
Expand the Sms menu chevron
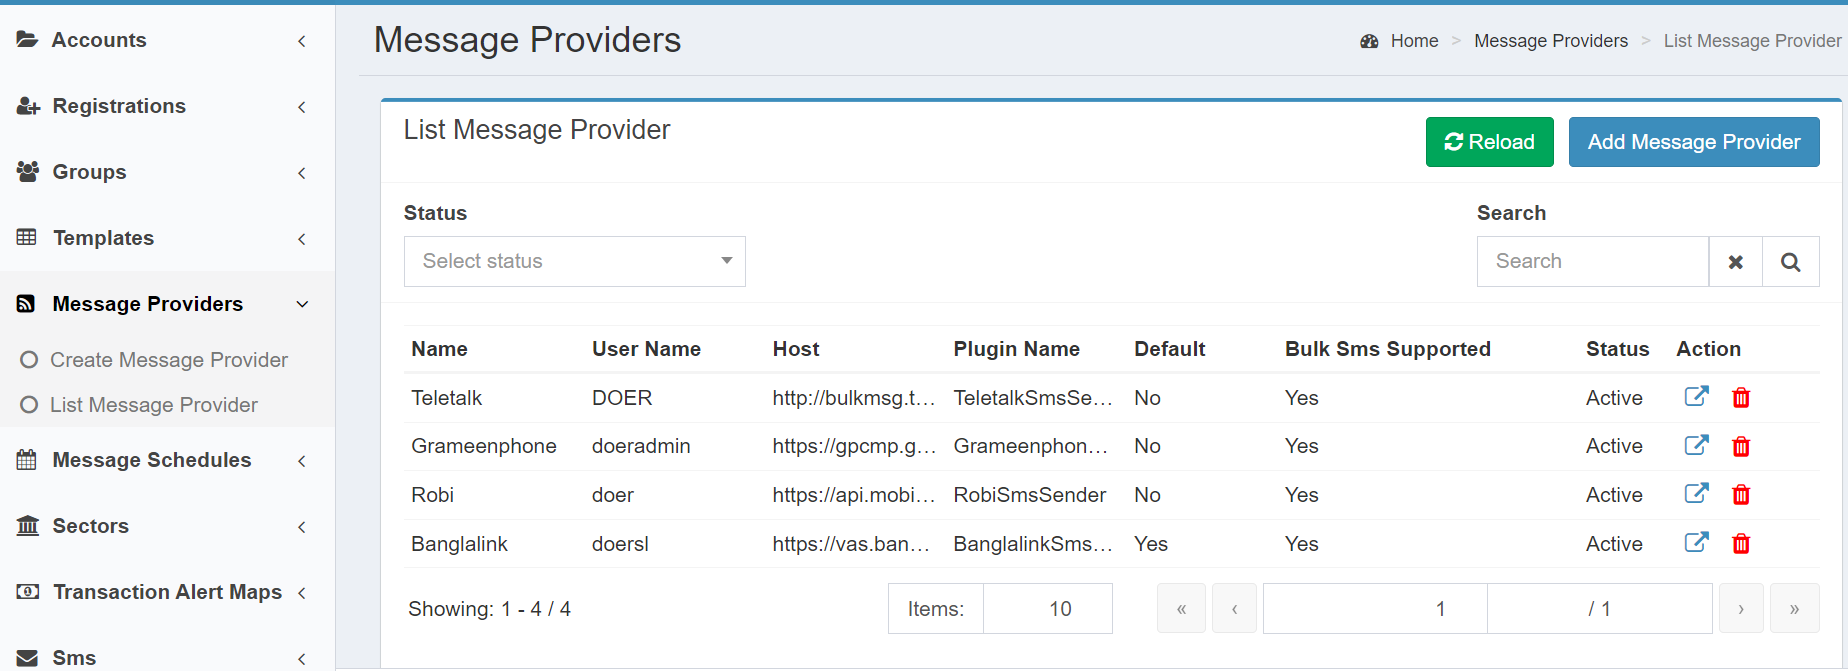[302, 659]
